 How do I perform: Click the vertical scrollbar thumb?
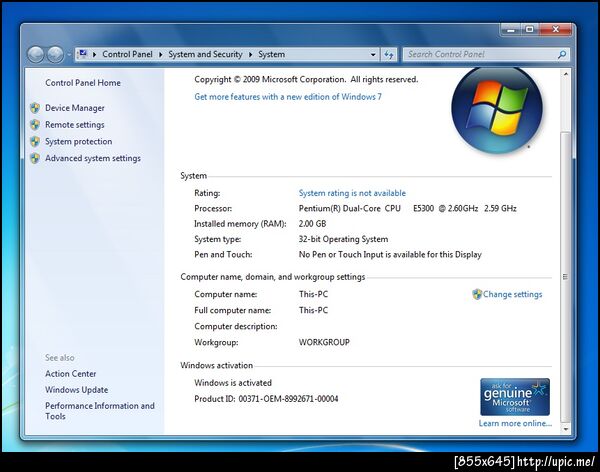[566, 276]
